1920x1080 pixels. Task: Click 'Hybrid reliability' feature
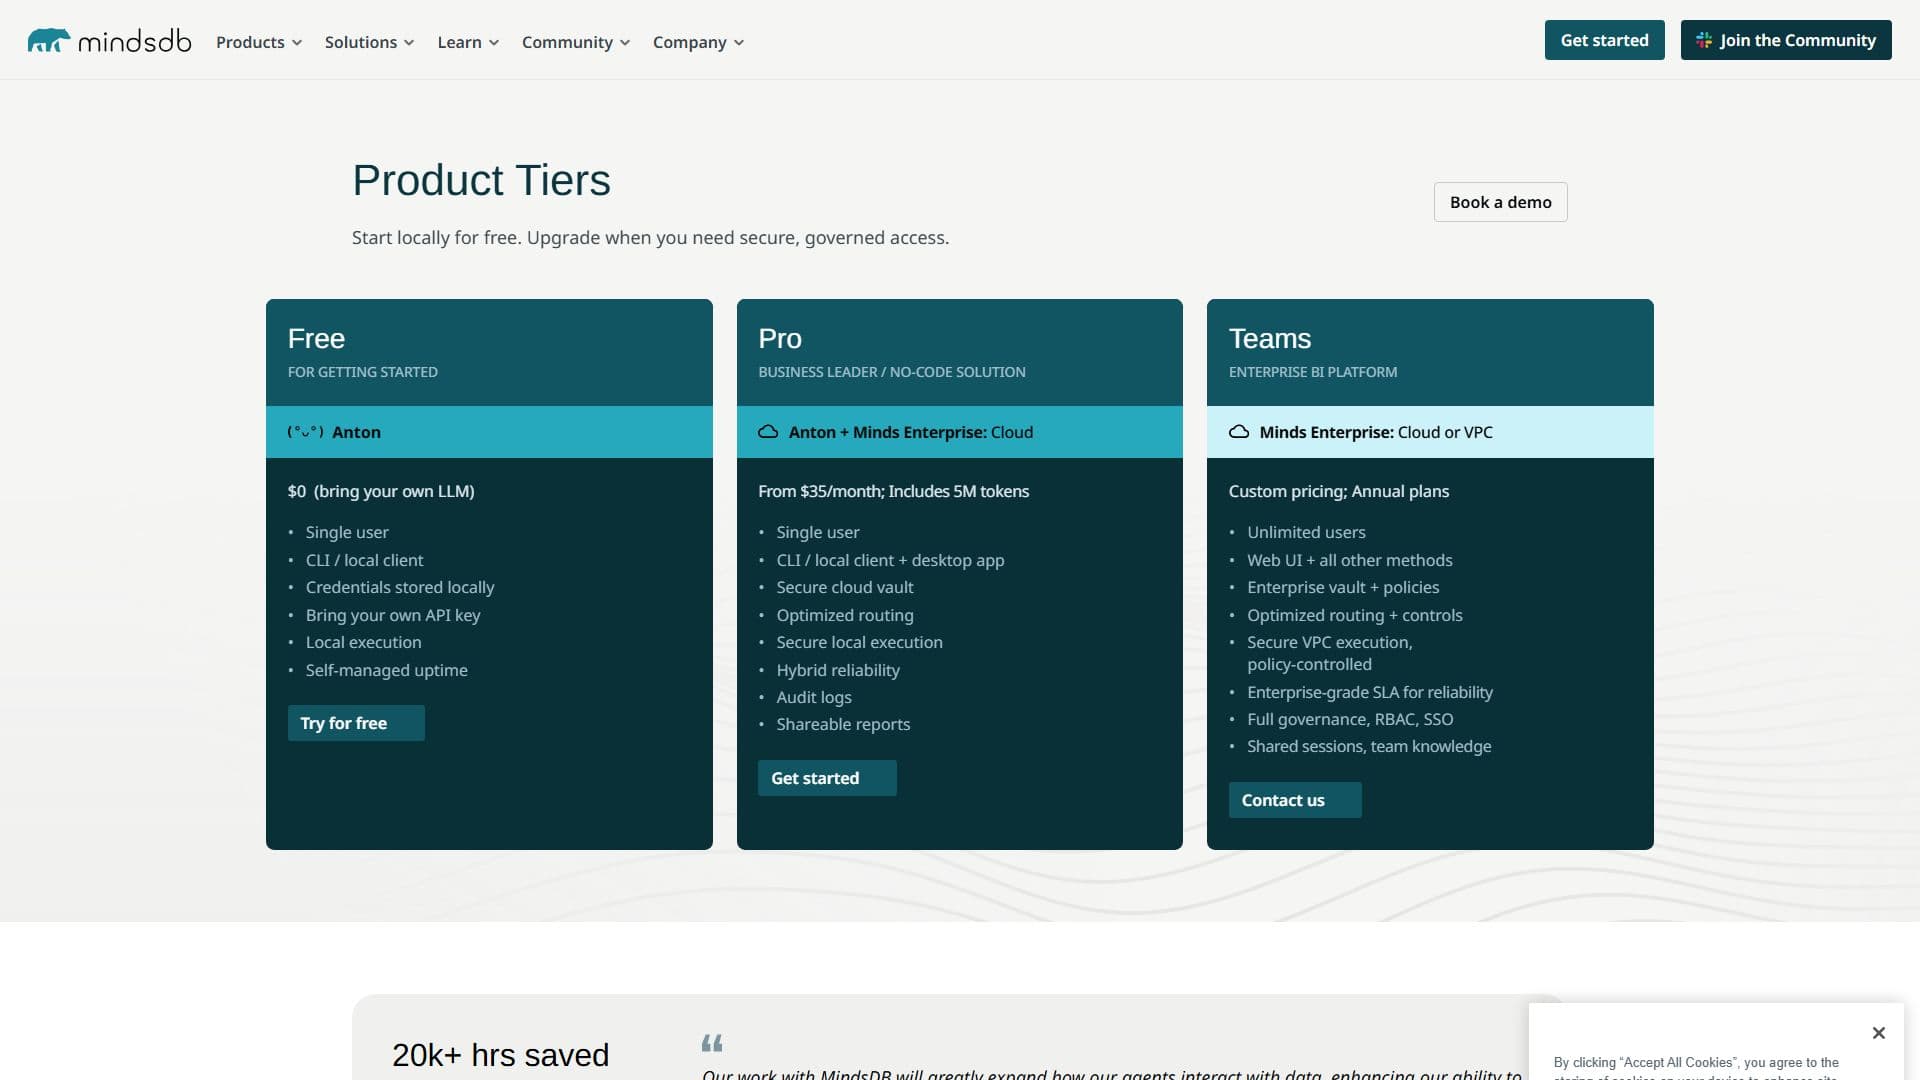[838, 670]
